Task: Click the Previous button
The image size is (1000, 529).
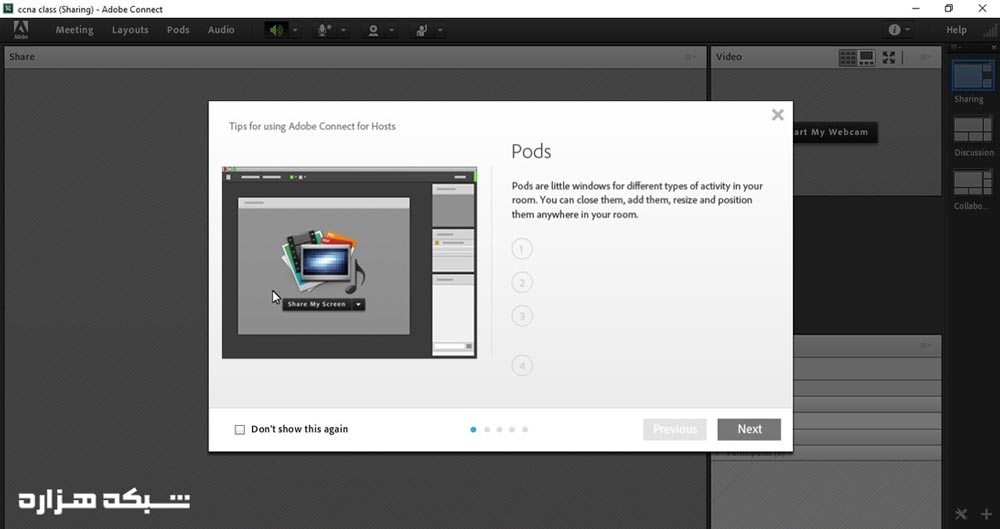Action: 675,429
